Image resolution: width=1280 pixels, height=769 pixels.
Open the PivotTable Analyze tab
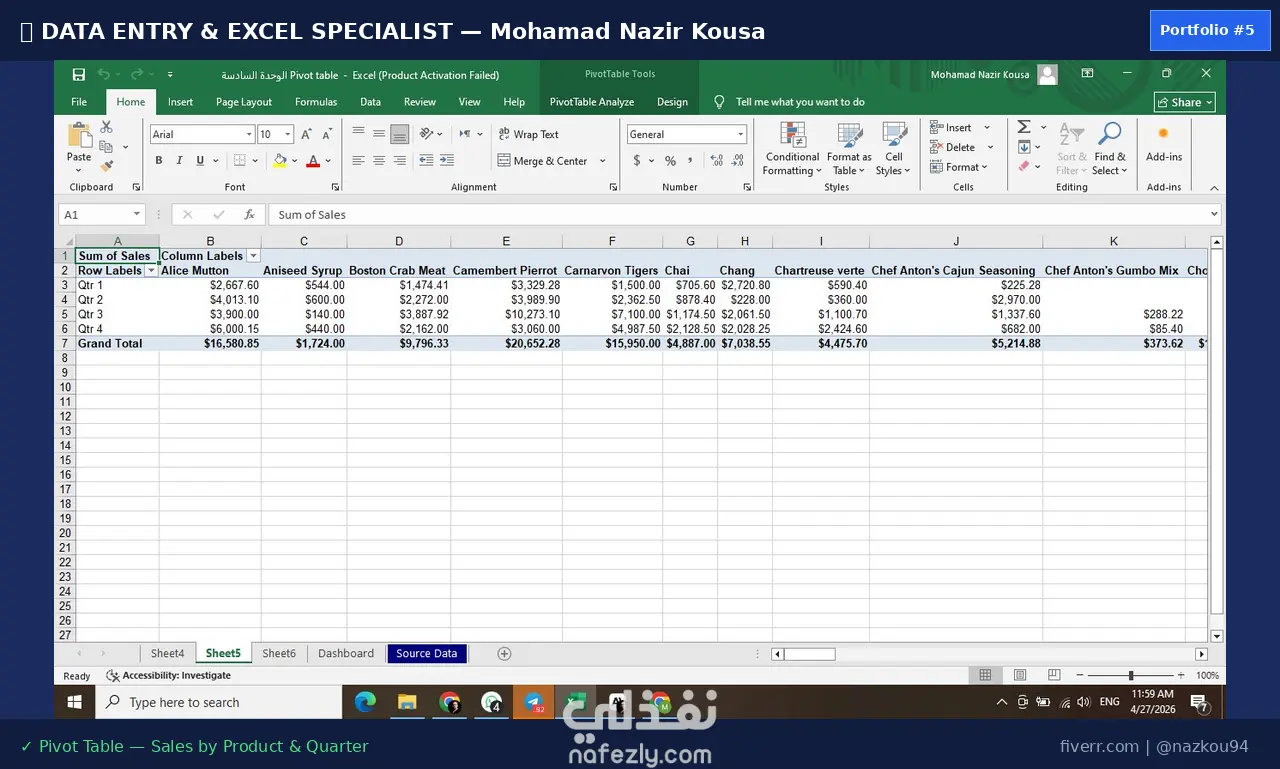[x=592, y=101]
